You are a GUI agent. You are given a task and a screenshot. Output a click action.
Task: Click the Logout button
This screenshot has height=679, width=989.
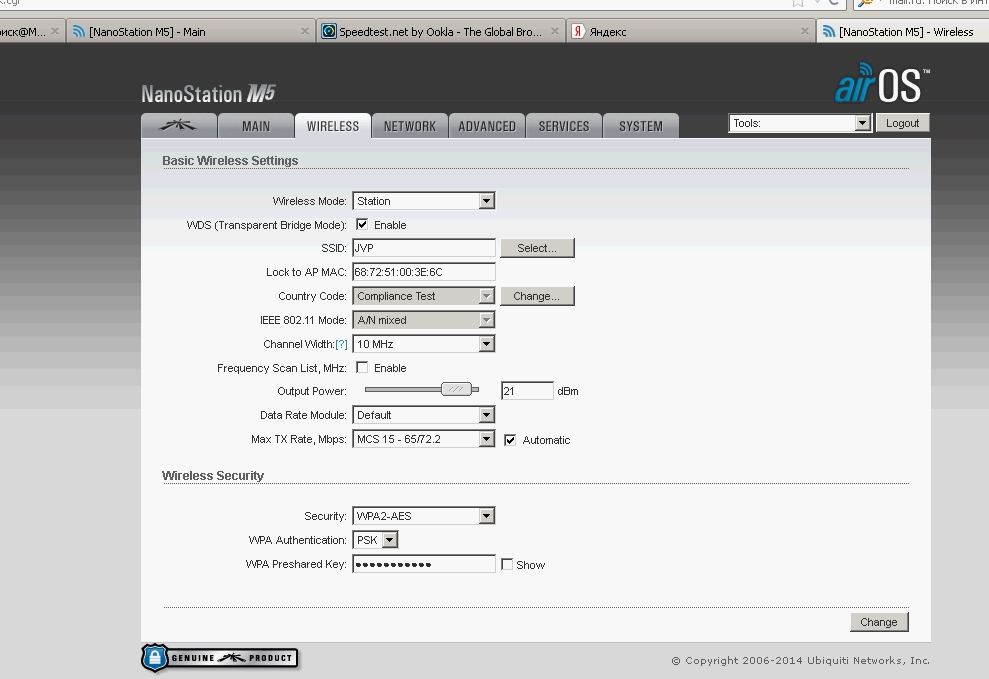pos(902,124)
